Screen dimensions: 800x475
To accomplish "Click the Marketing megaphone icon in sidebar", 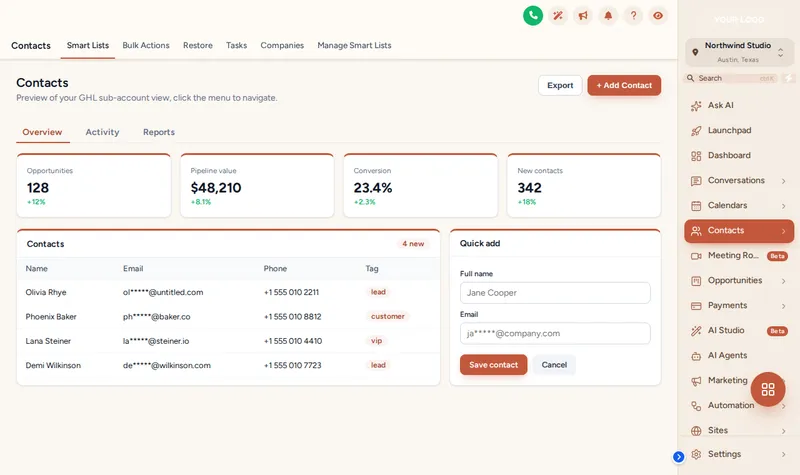I will pos(696,381).
